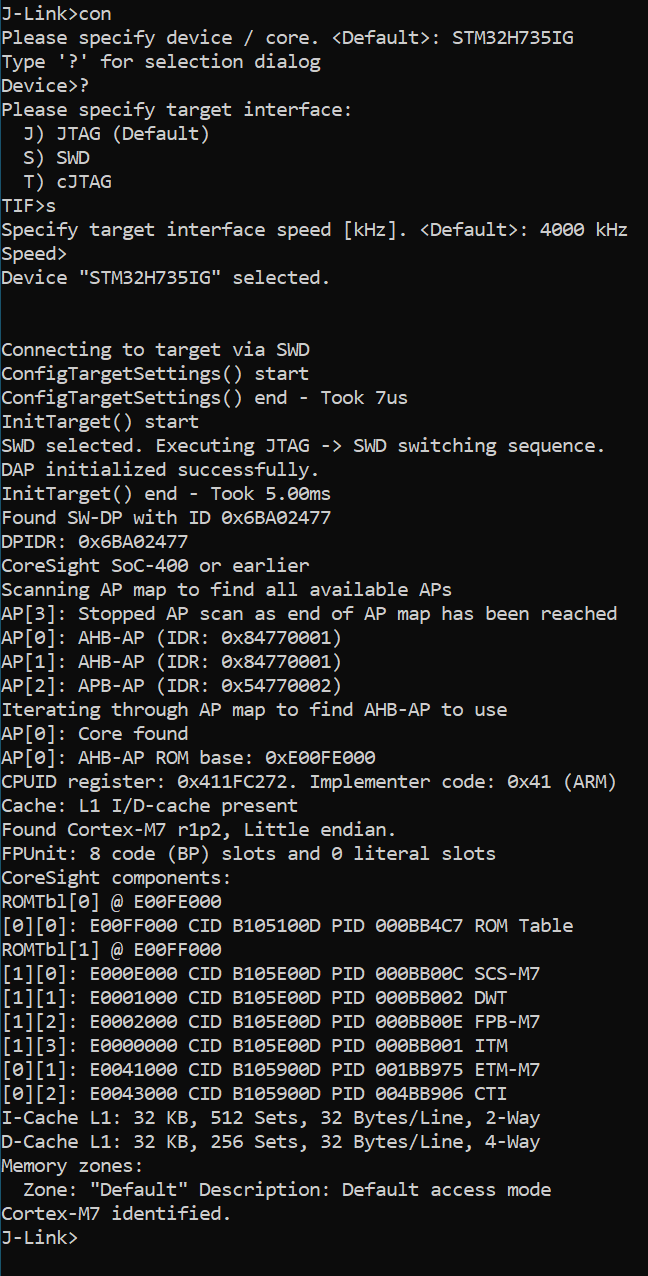Click the "D-Cache L1" information line
The image size is (648, 1276).
click(x=270, y=1142)
